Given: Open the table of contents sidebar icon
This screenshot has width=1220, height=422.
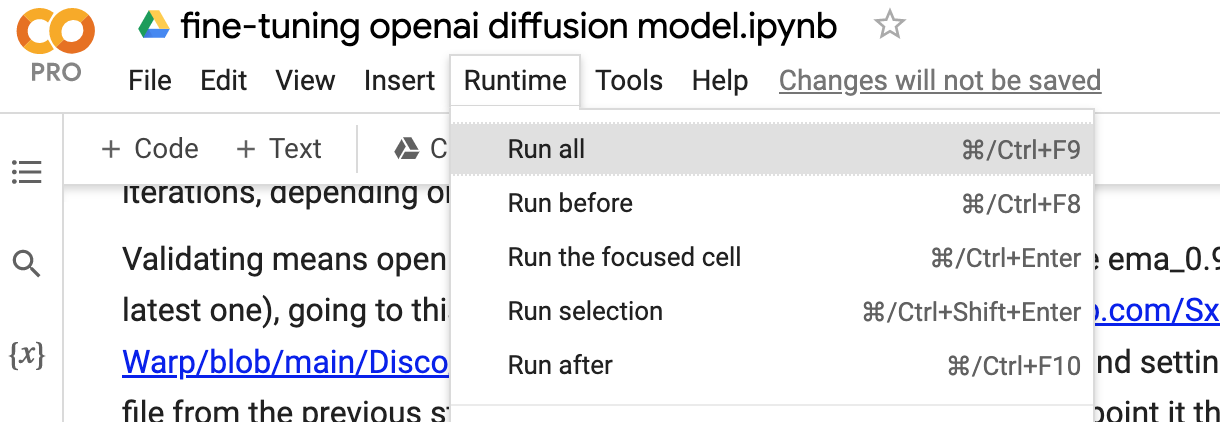Looking at the screenshot, I should click(x=27, y=173).
